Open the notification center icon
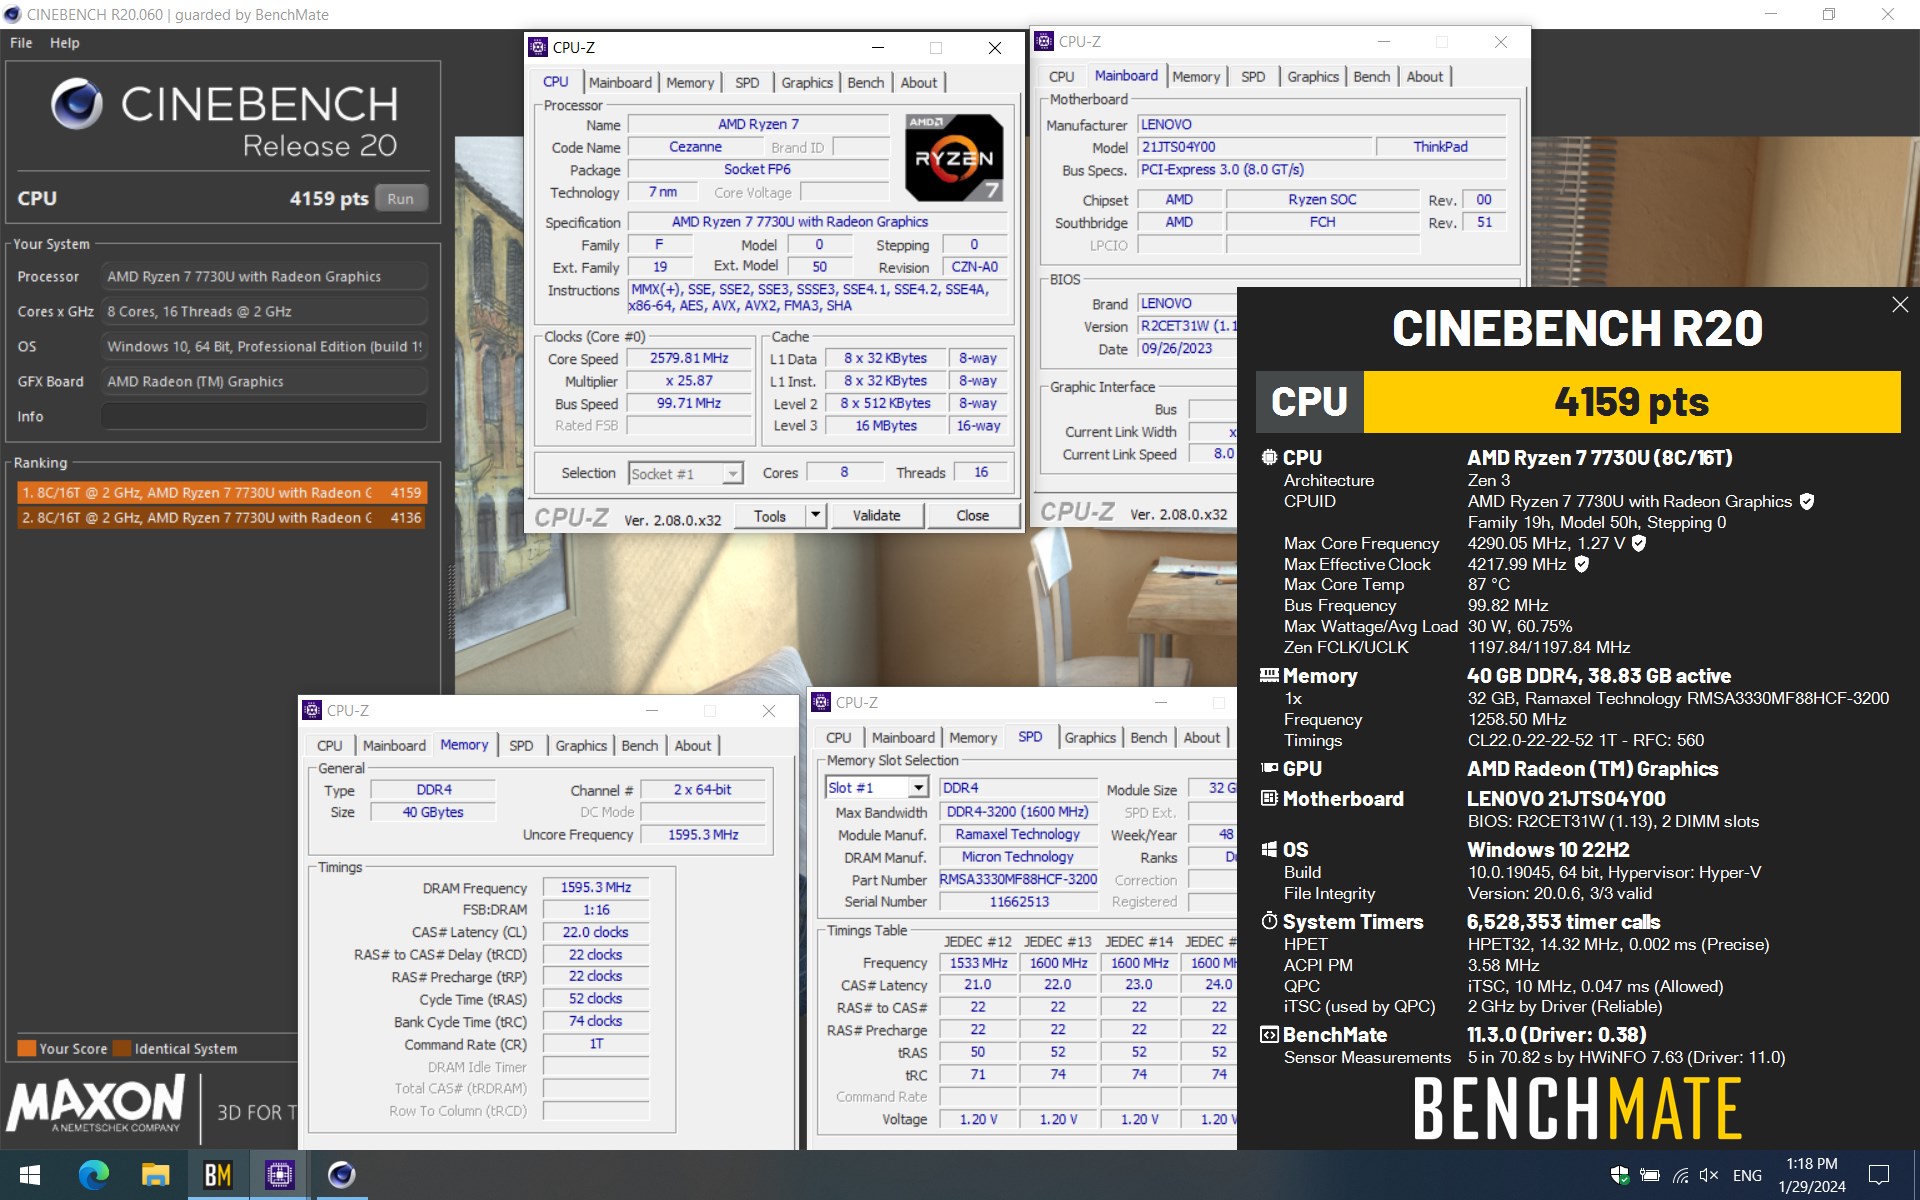Screen dimensions: 1920x1200 point(1879,1175)
